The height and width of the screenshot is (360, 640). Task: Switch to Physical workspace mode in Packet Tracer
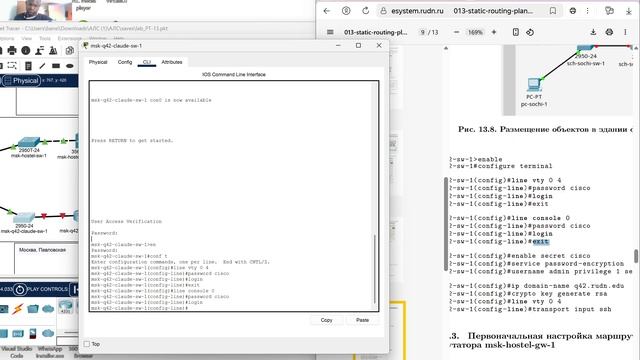coord(21,80)
